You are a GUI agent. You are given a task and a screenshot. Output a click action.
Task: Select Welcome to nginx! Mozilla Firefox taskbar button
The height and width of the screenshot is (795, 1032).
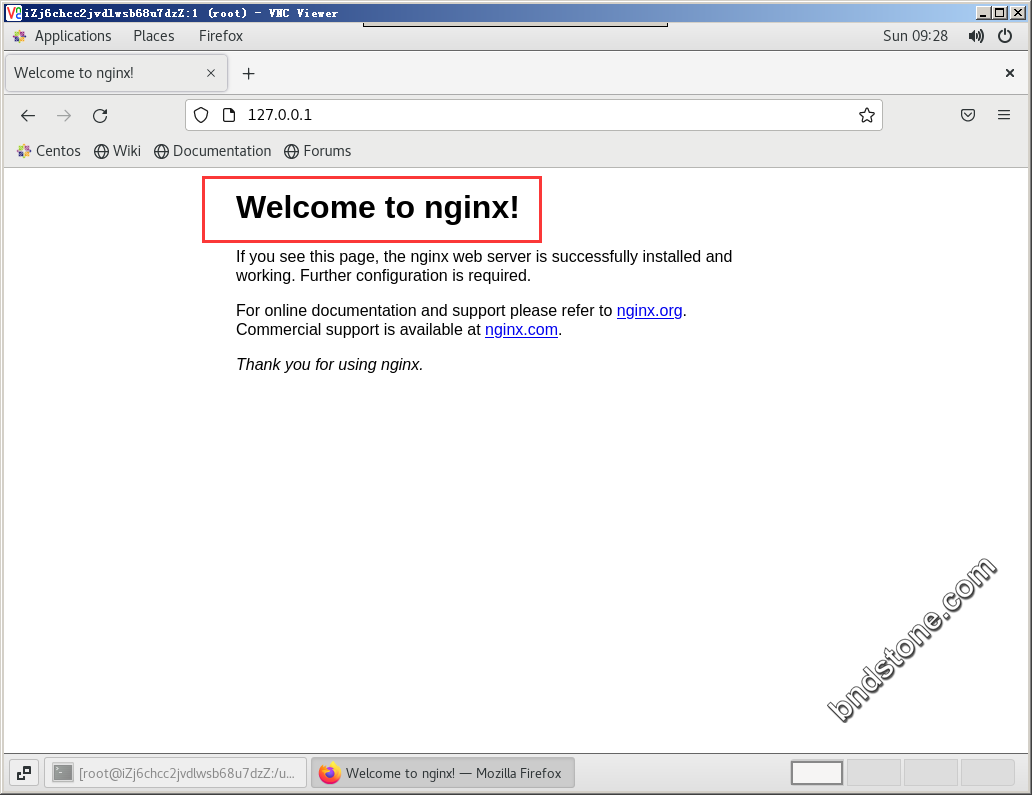coord(442,773)
